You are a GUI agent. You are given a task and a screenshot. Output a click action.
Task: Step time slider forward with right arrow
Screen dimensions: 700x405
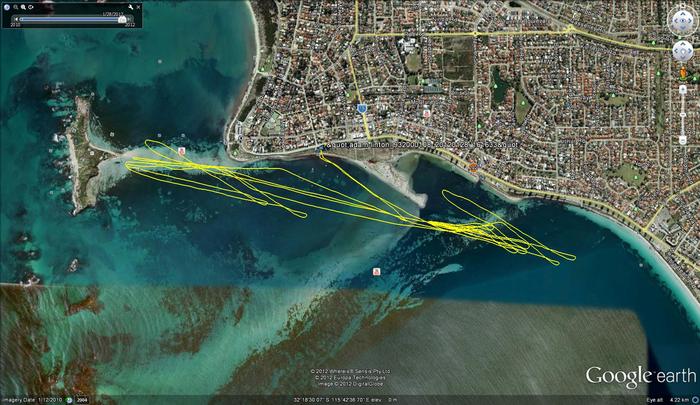click(131, 18)
